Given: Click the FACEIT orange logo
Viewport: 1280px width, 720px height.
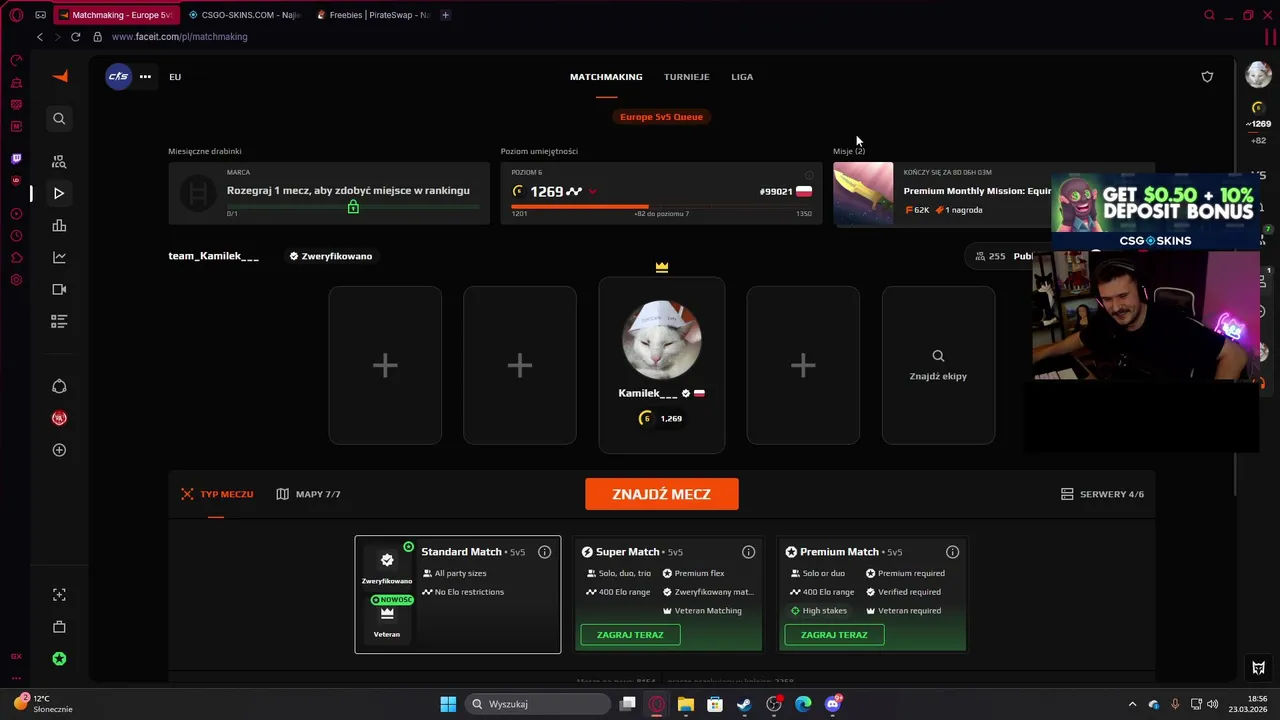Looking at the screenshot, I should pyautogui.click(x=60, y=77).
